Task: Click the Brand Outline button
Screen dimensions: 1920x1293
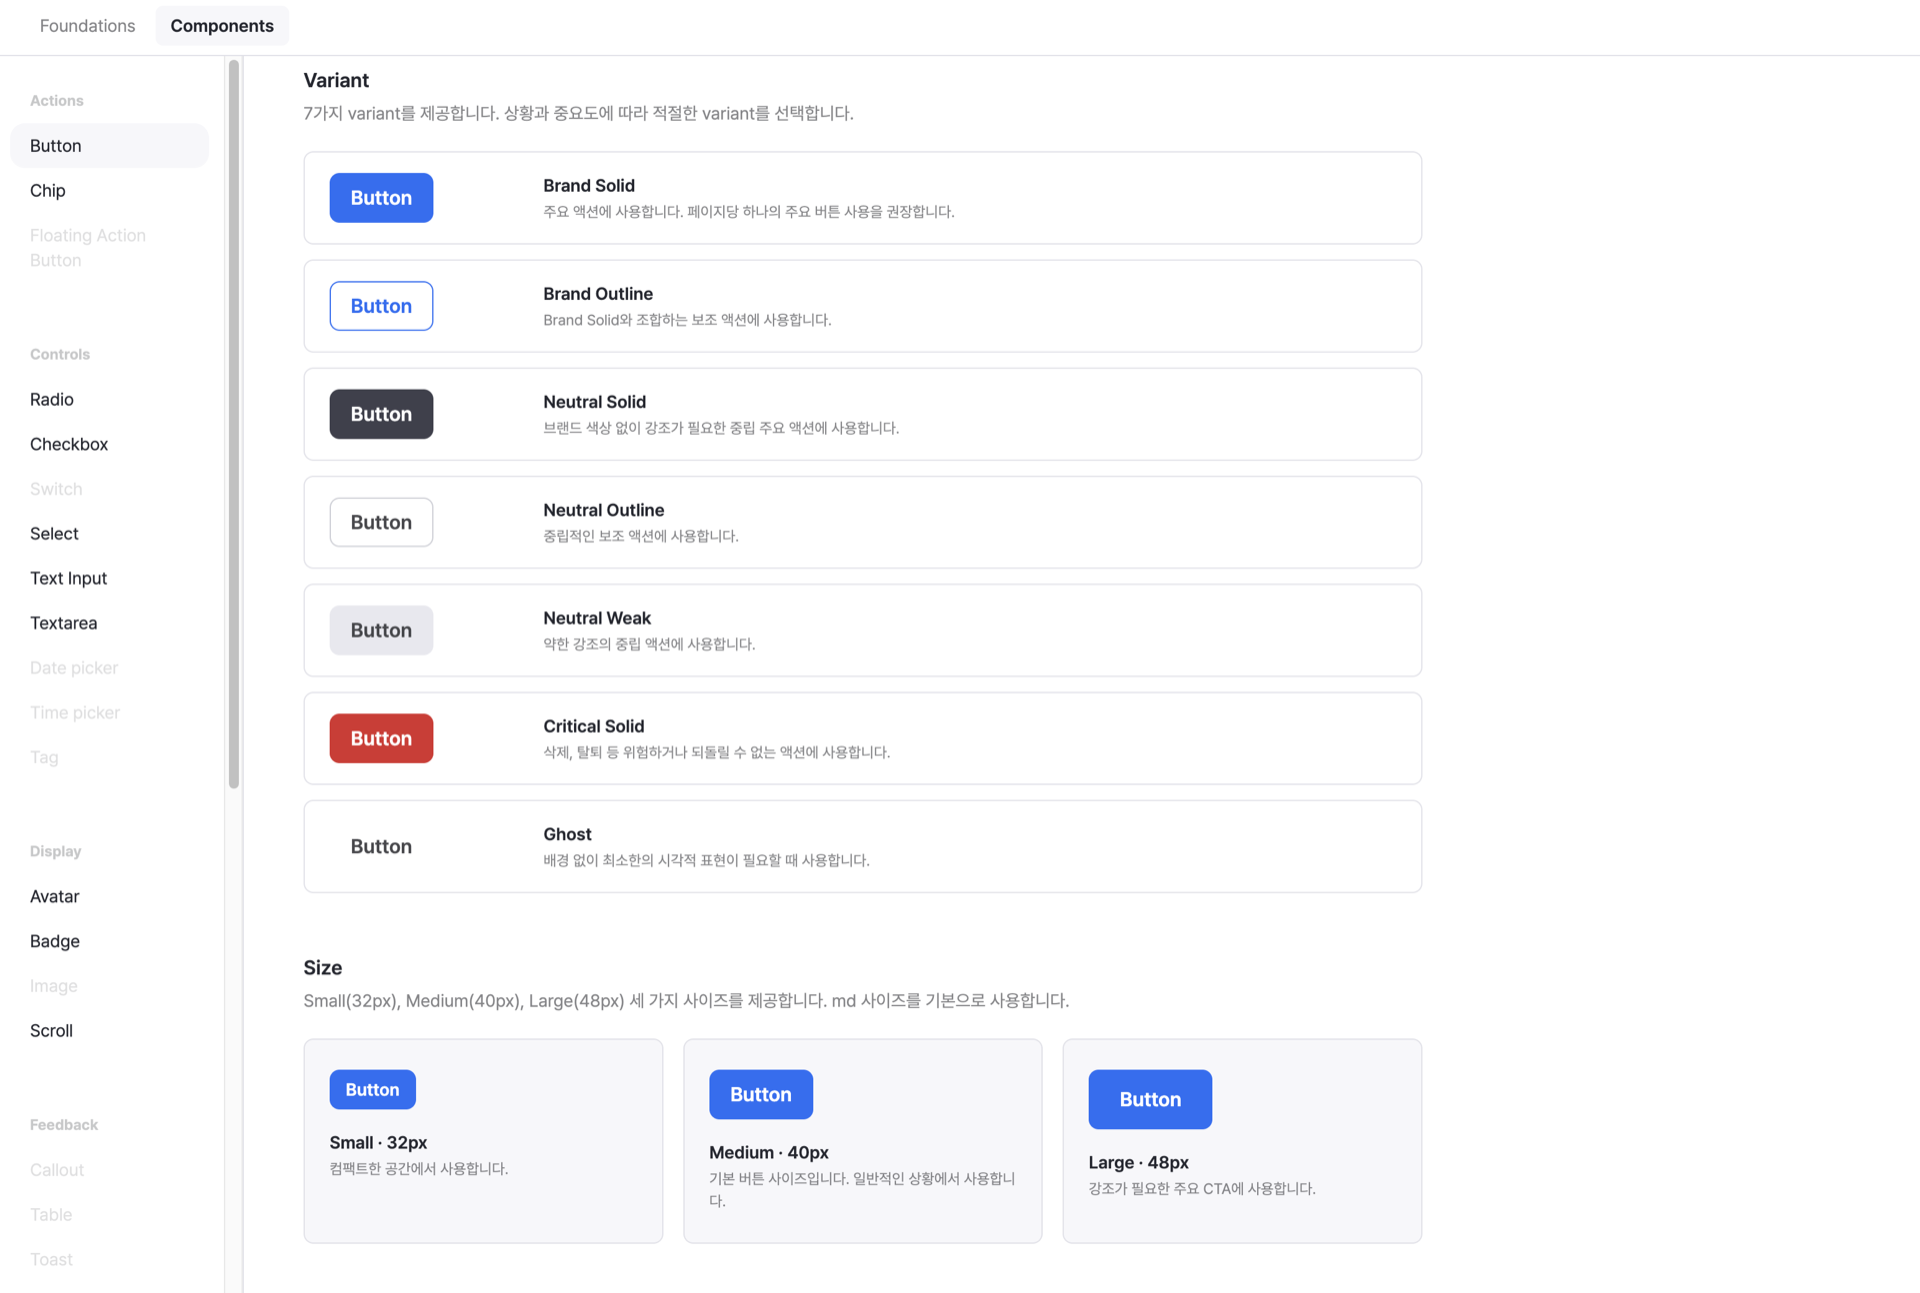Action: click(381, 306)
